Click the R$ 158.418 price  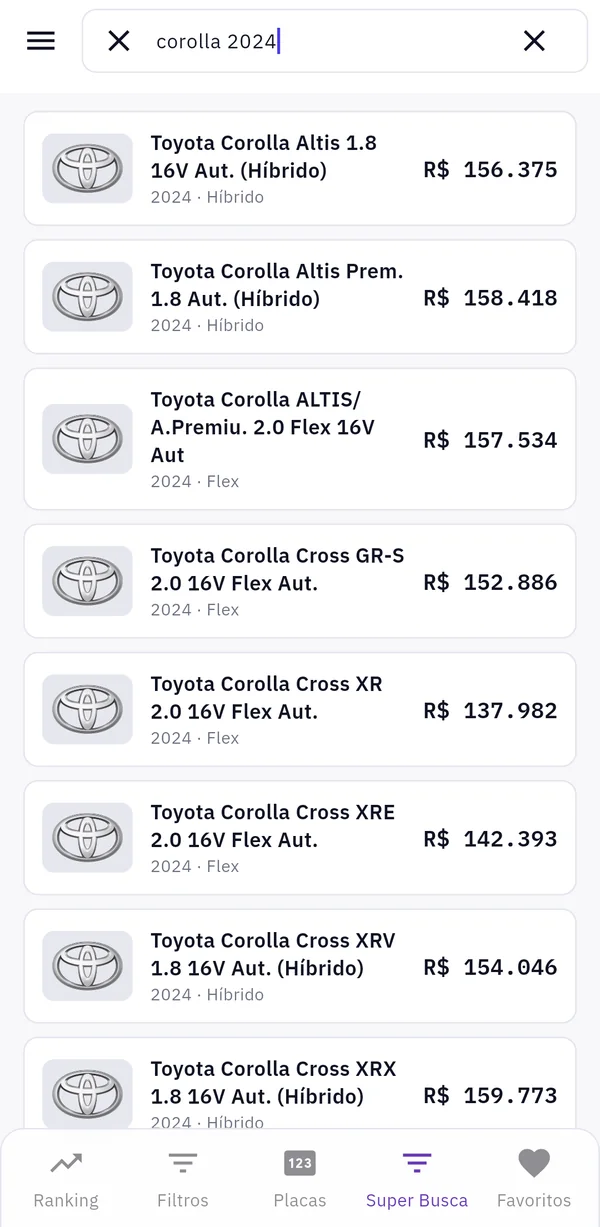tap(490, 298)
